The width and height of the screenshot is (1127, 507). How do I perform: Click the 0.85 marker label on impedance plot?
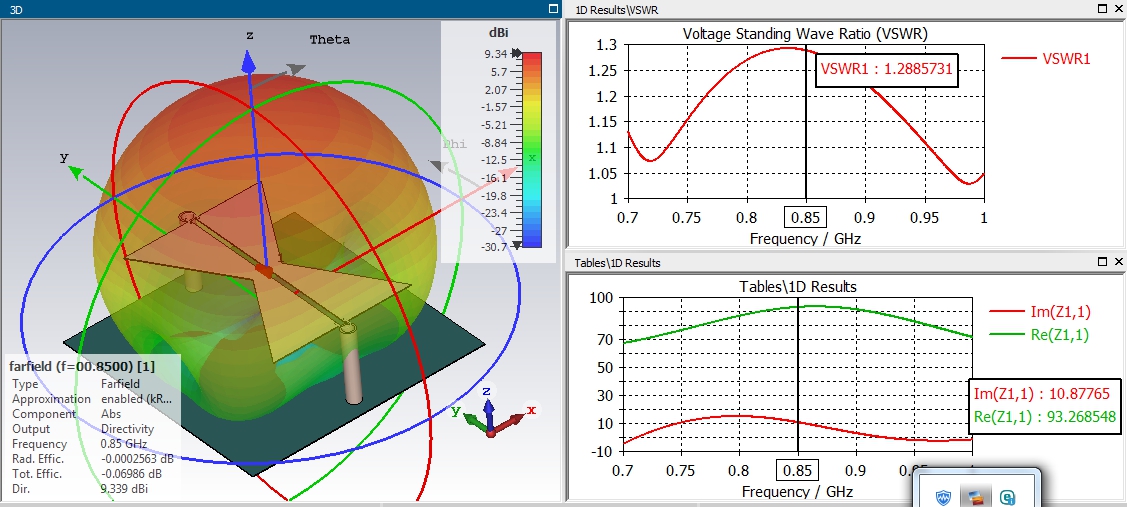tap(799, 470)
